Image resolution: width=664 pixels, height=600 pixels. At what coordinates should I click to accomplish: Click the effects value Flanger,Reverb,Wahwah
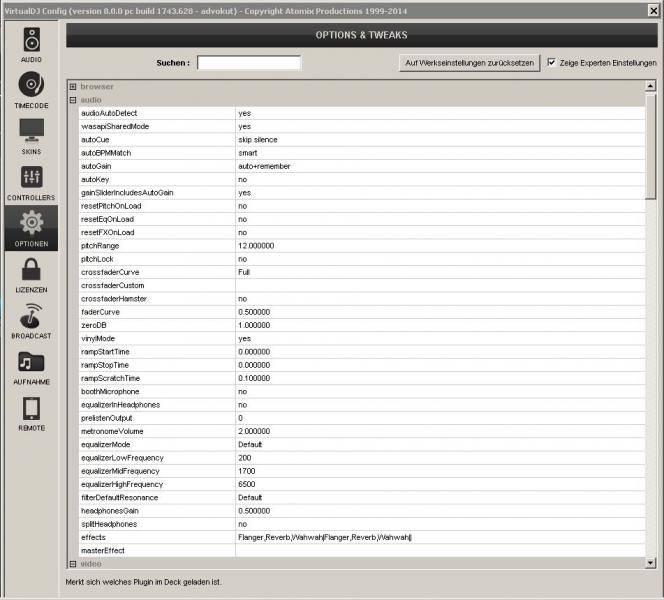click(x=325, y=537)
